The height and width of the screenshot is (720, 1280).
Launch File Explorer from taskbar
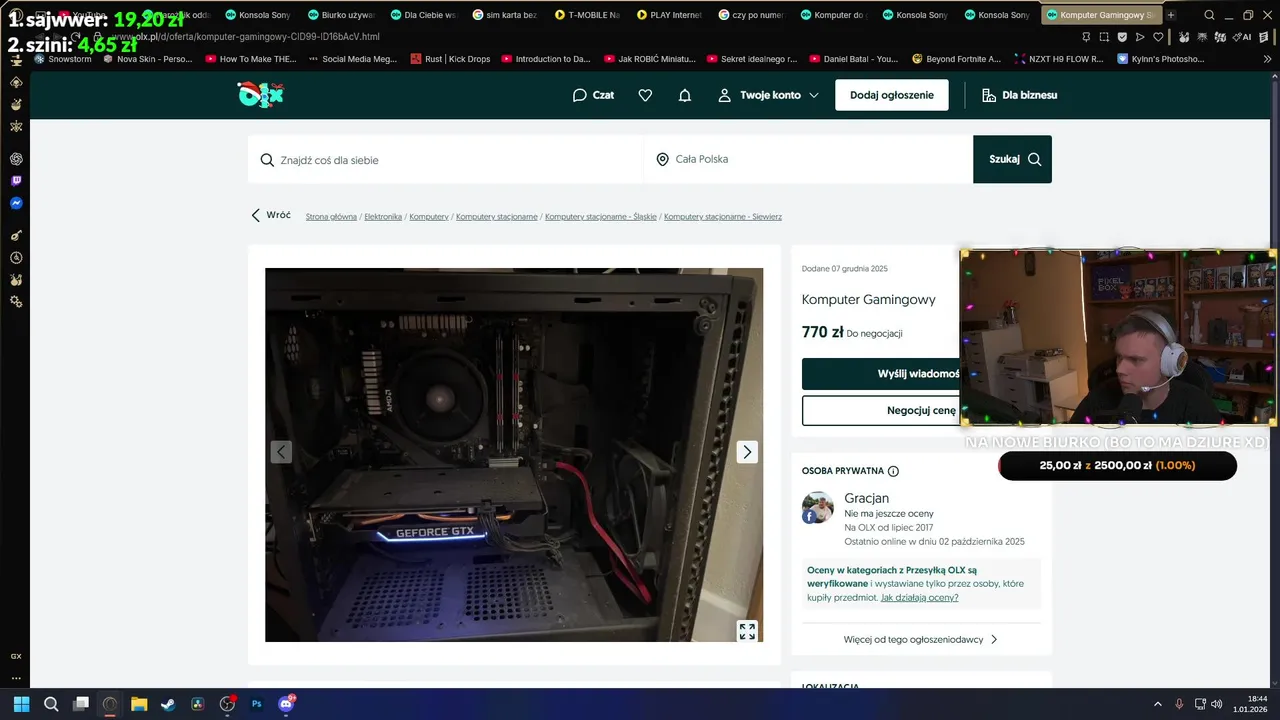pyautogui.click(x=139, y=704)
